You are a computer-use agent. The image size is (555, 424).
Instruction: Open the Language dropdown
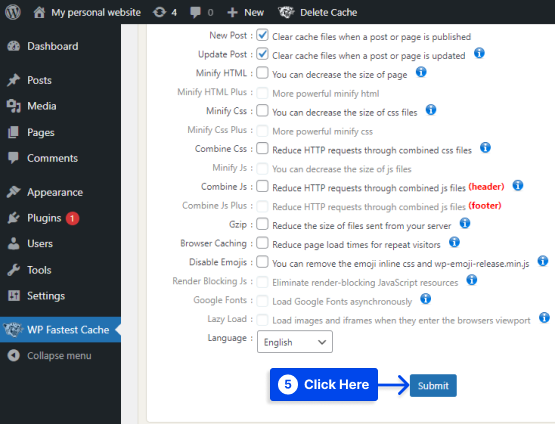295,342
